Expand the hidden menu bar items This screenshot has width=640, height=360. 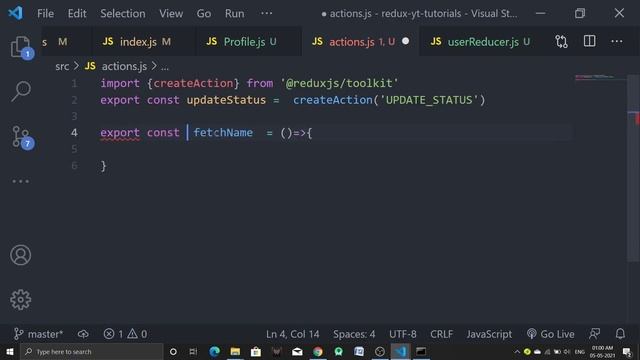click(x=267, y=13)
